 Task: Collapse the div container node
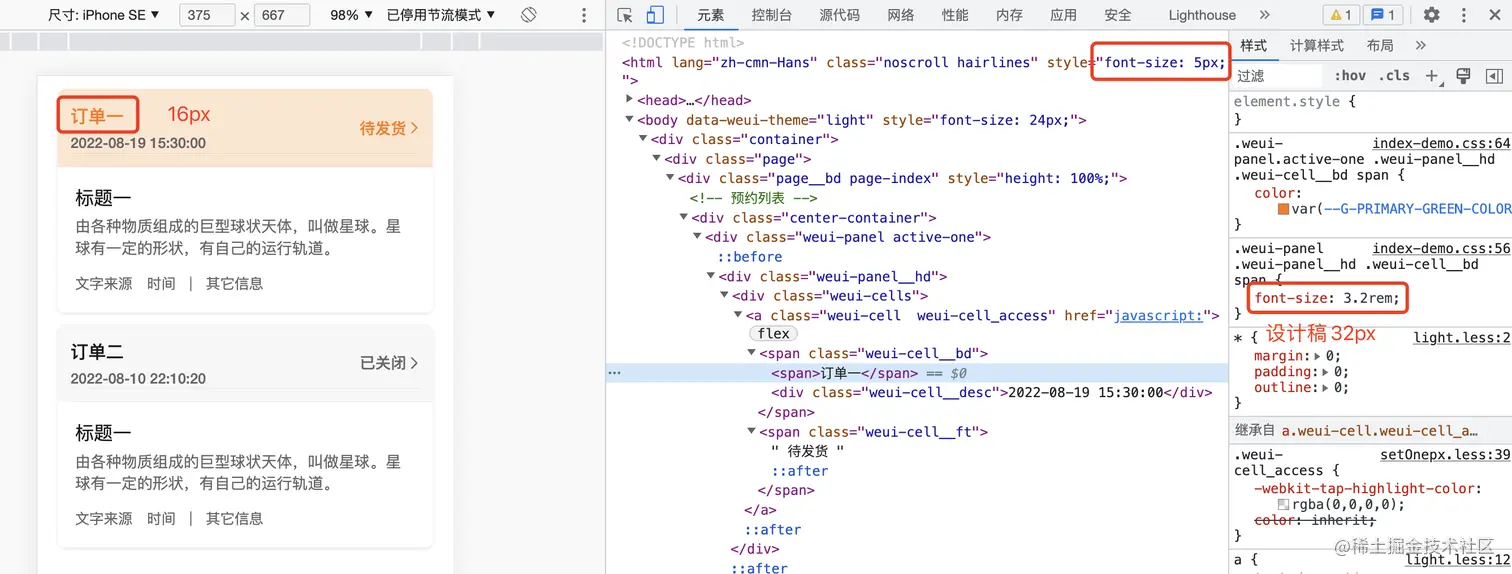tap(643, 139)
